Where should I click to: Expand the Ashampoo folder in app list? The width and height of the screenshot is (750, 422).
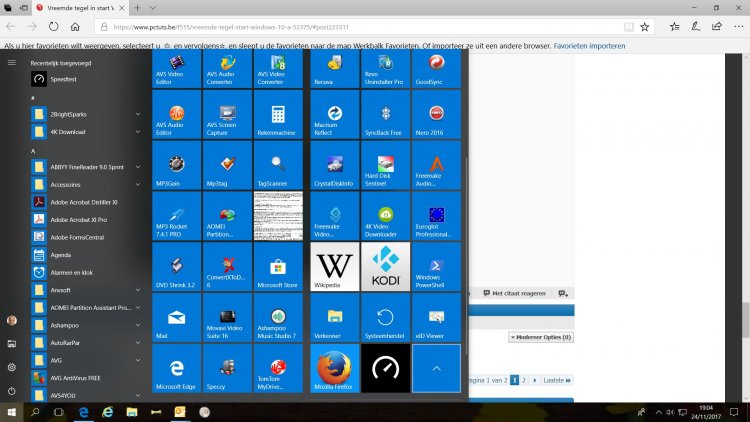click(x=140, y=324)
